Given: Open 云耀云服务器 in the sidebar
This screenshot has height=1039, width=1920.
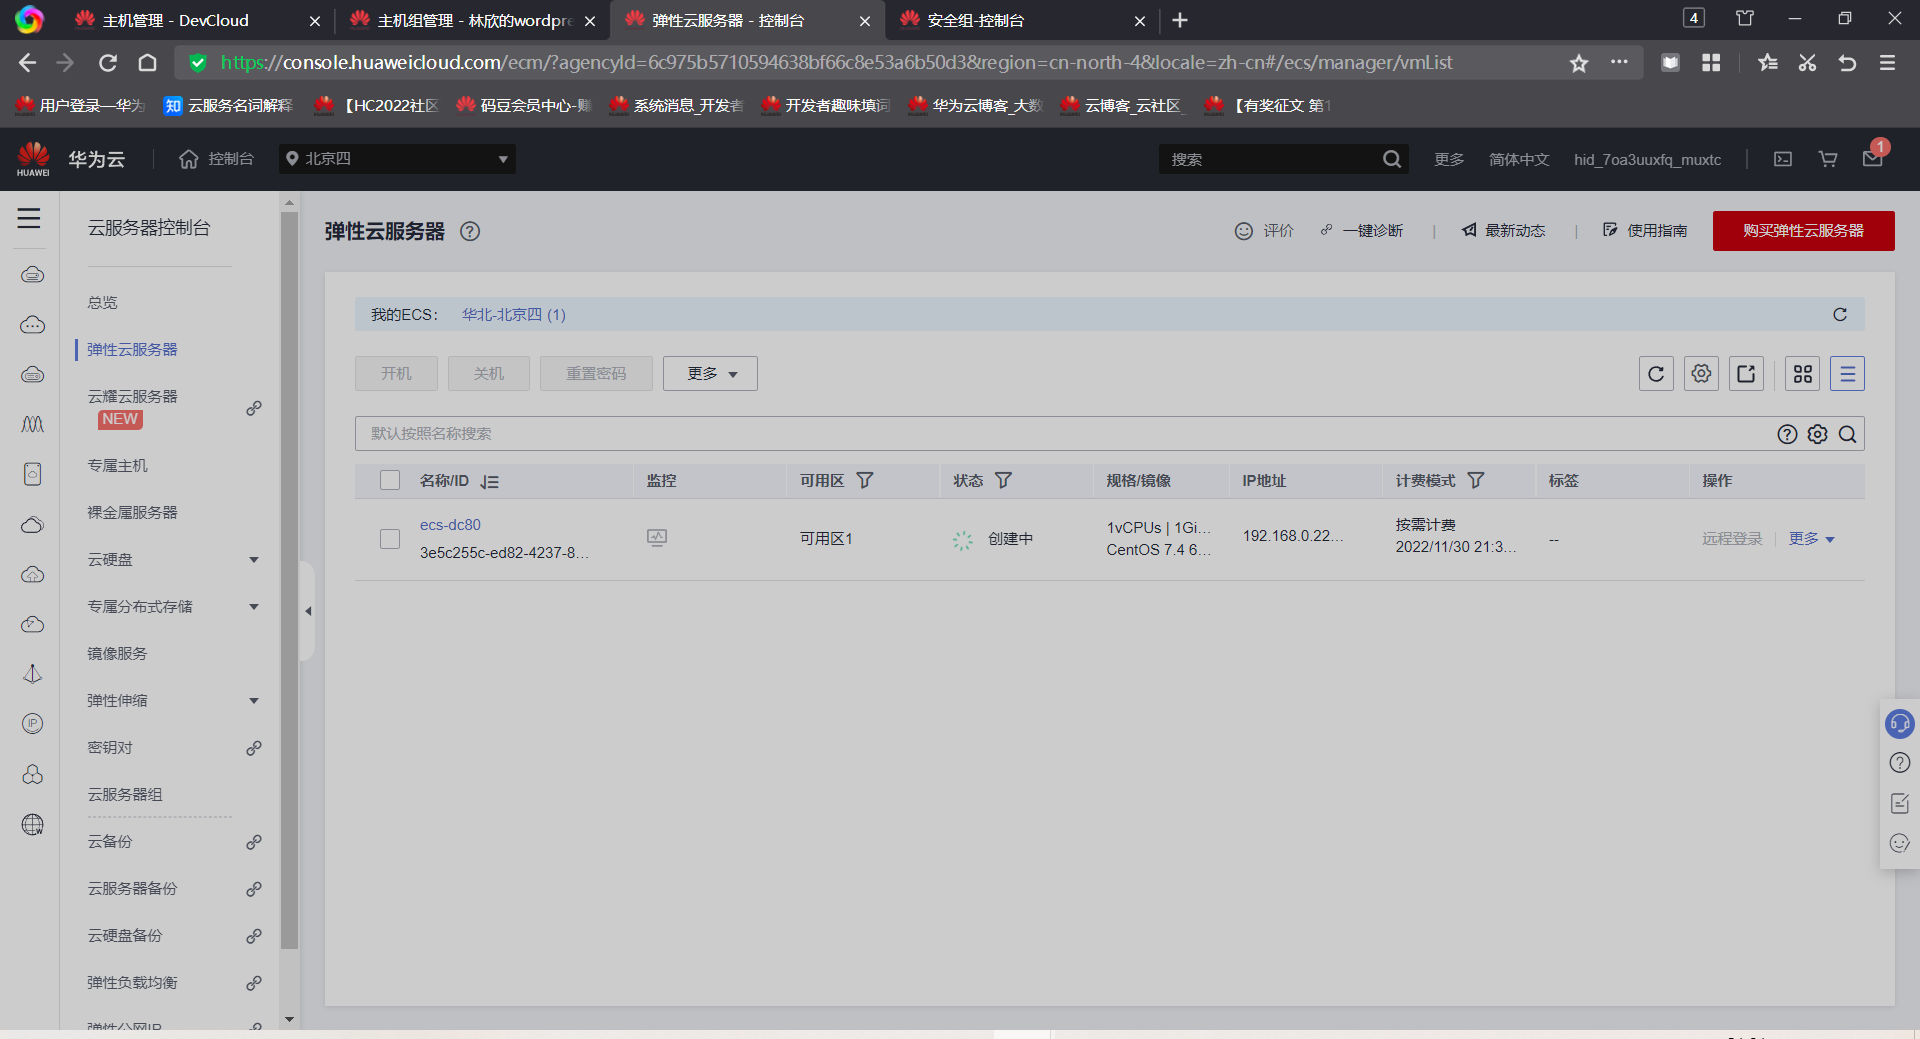Looking at the screenshot, I should [x=132, y=397].
